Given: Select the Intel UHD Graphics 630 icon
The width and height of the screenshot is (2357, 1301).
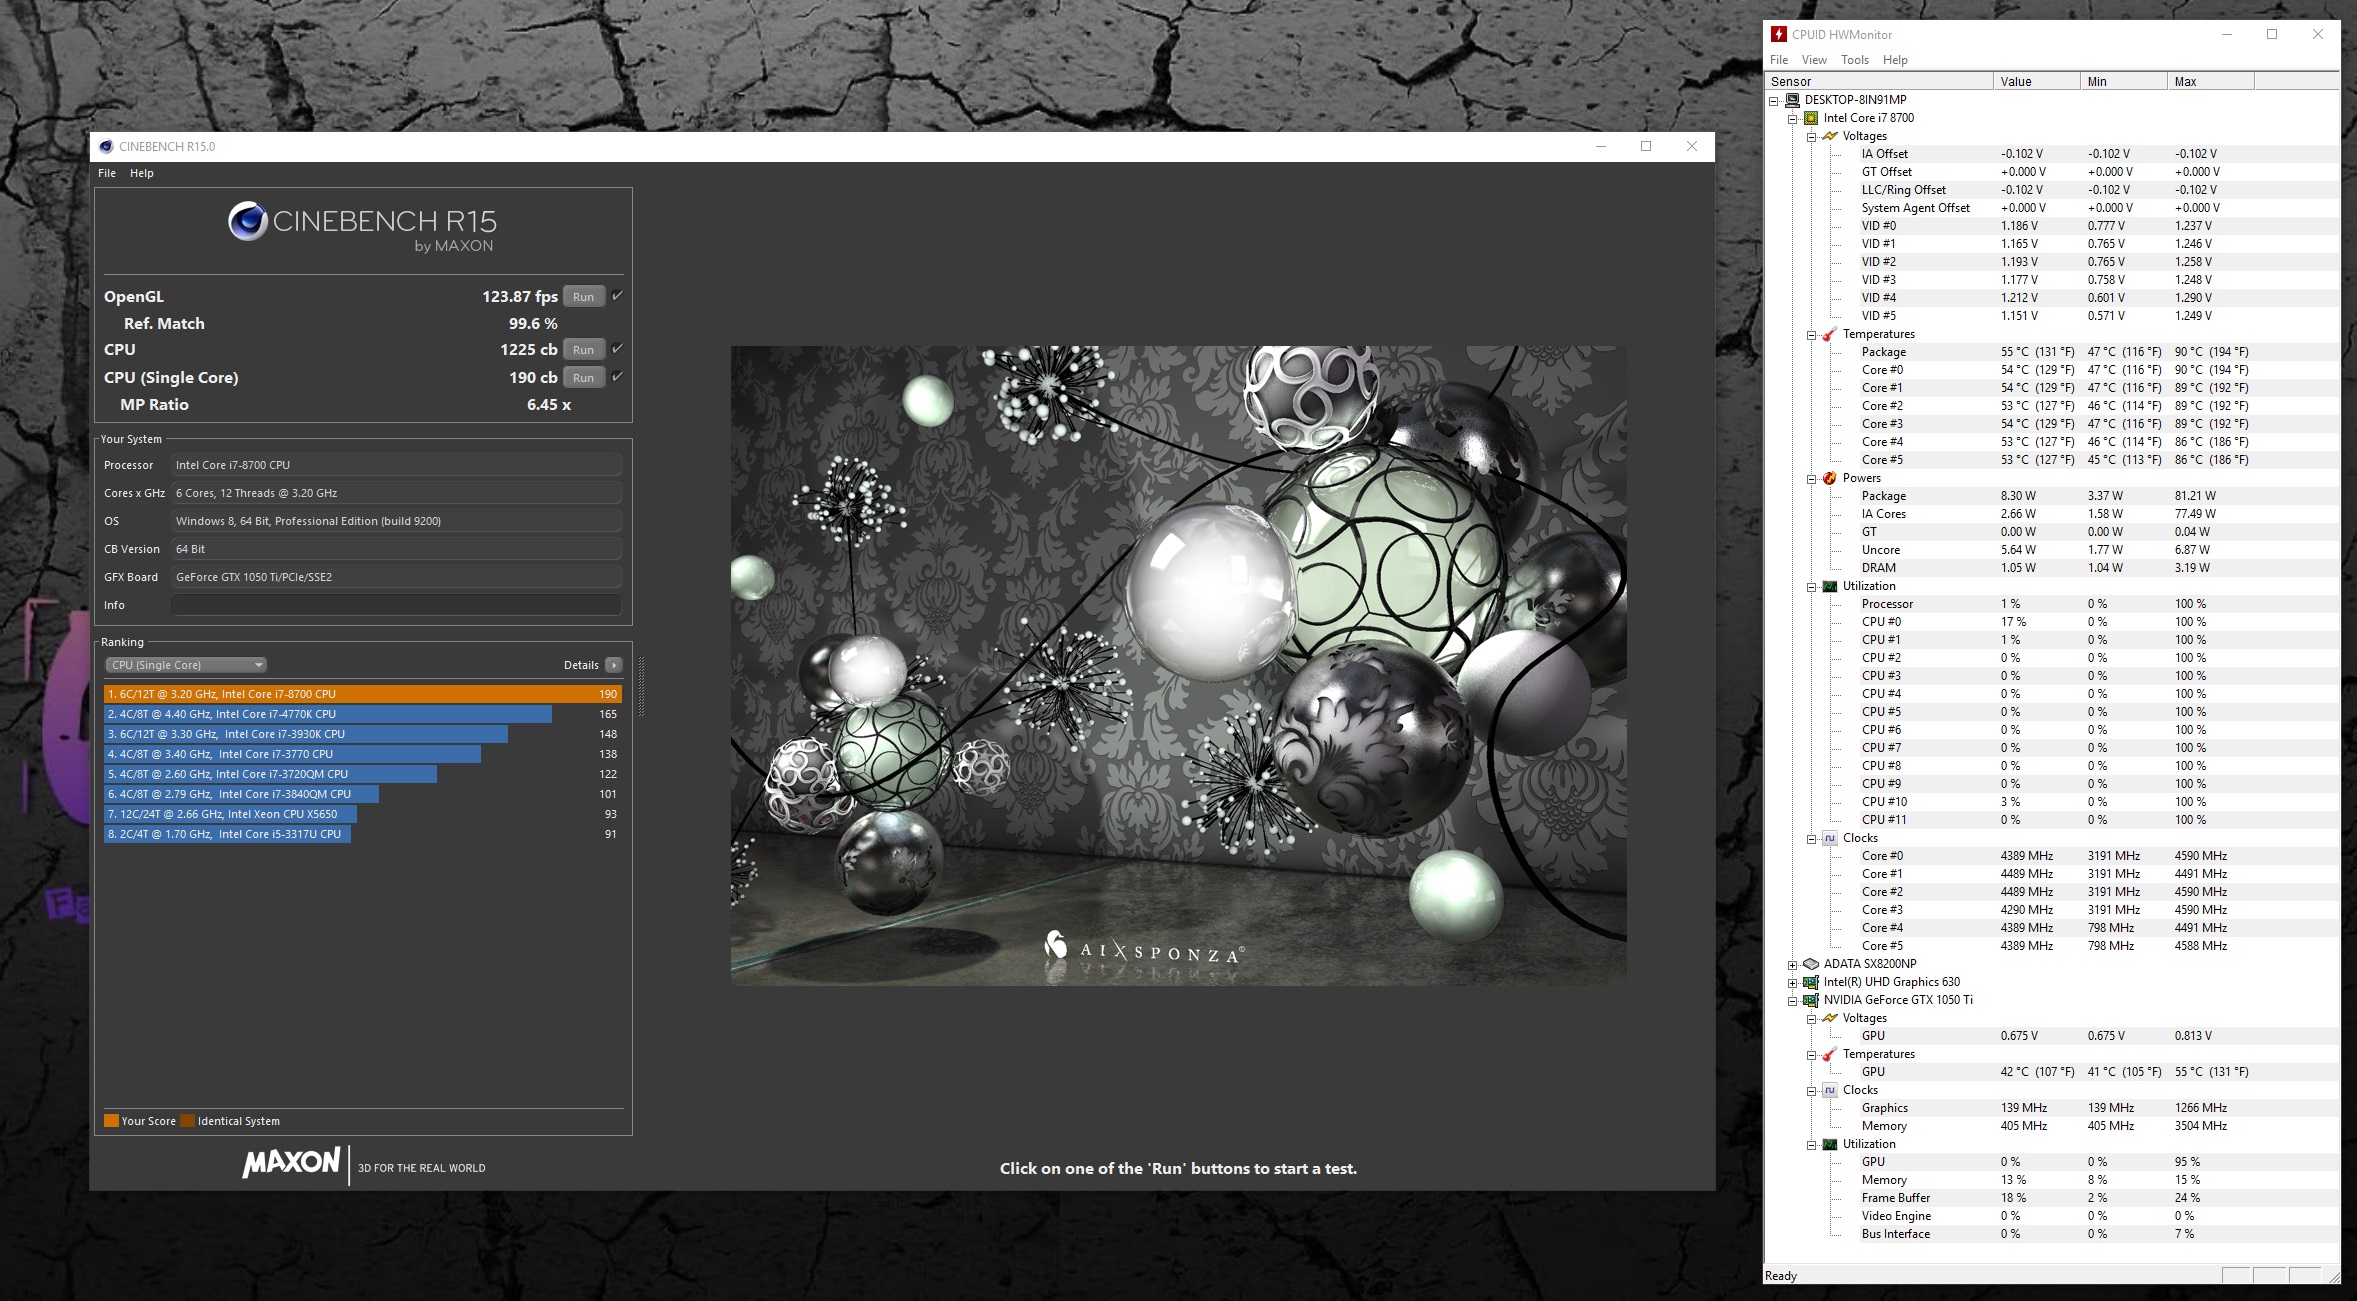Looking at the screenshot, I should point(1811,982).
